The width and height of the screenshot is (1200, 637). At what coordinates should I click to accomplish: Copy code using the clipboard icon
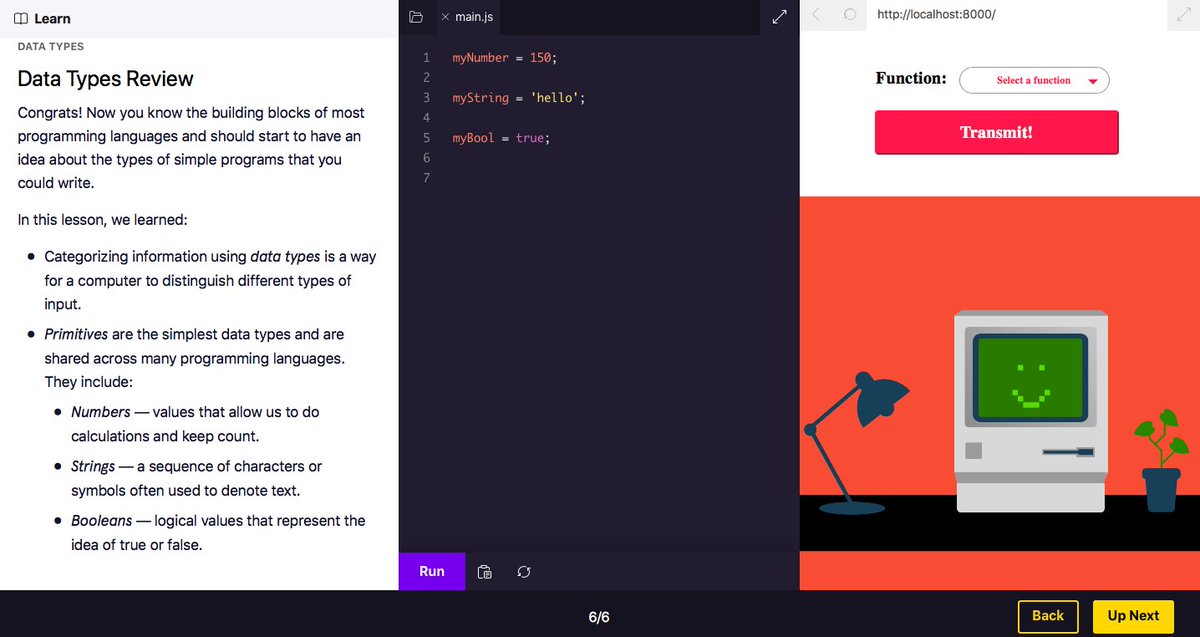pyautogui.click(x=484, y=571)
